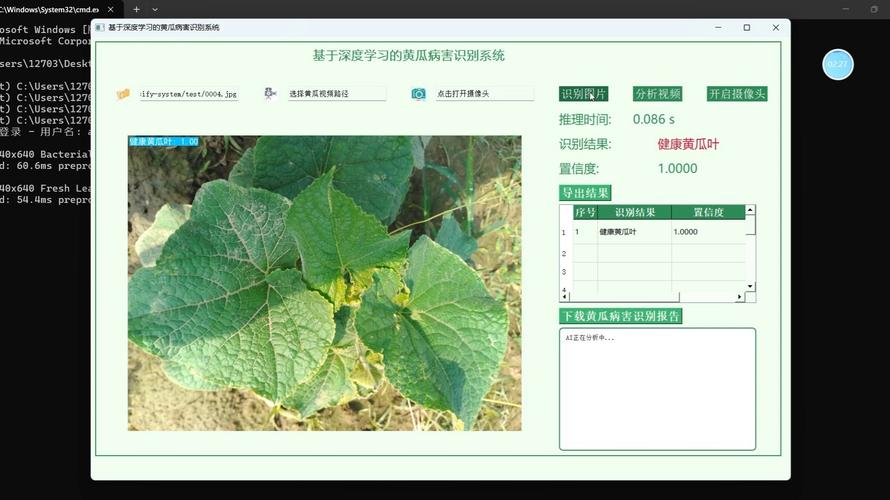The height and width of the screenshot is (500, 890).
Task: Export results with 导出结果 button
Action: (x=585, y=193)
